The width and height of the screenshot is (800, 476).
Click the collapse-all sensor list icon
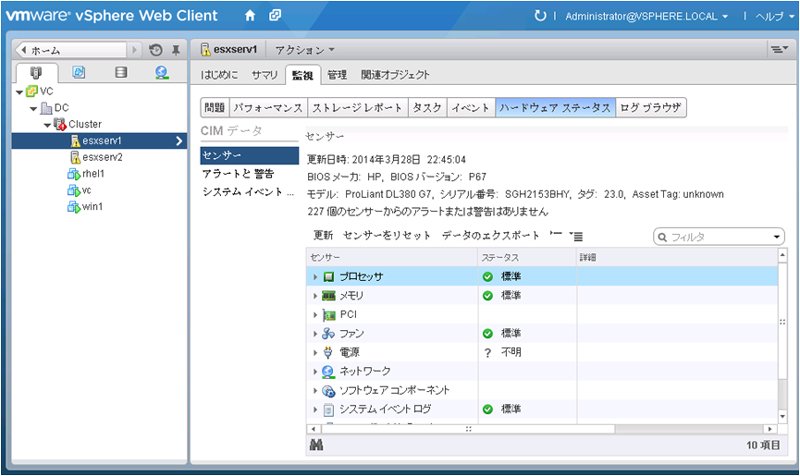click(556, 235)
